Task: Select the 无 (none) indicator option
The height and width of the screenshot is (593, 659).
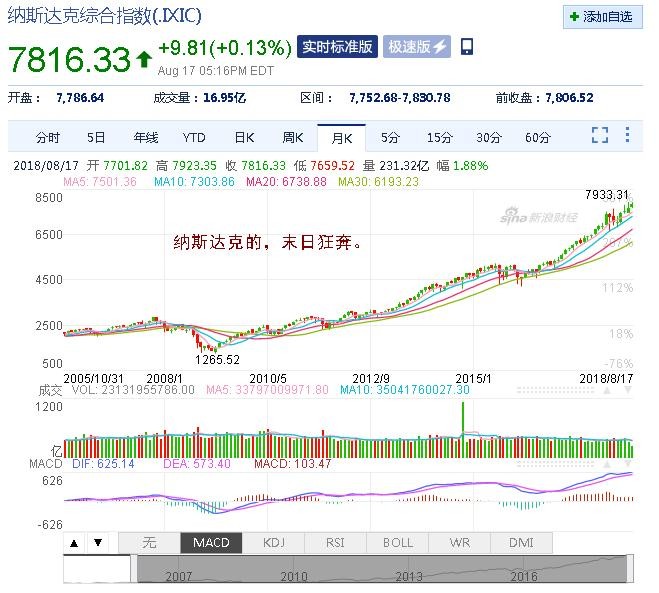Action: (150, 543)
